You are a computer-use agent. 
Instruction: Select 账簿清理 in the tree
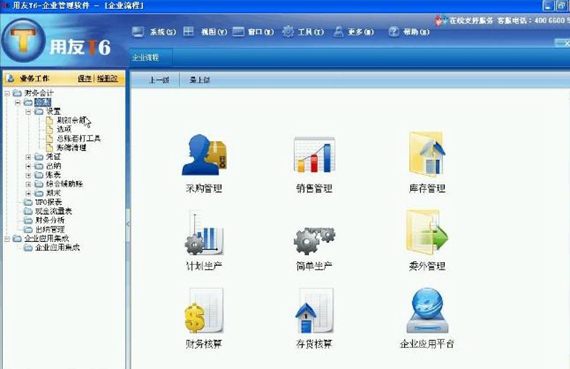71,148
